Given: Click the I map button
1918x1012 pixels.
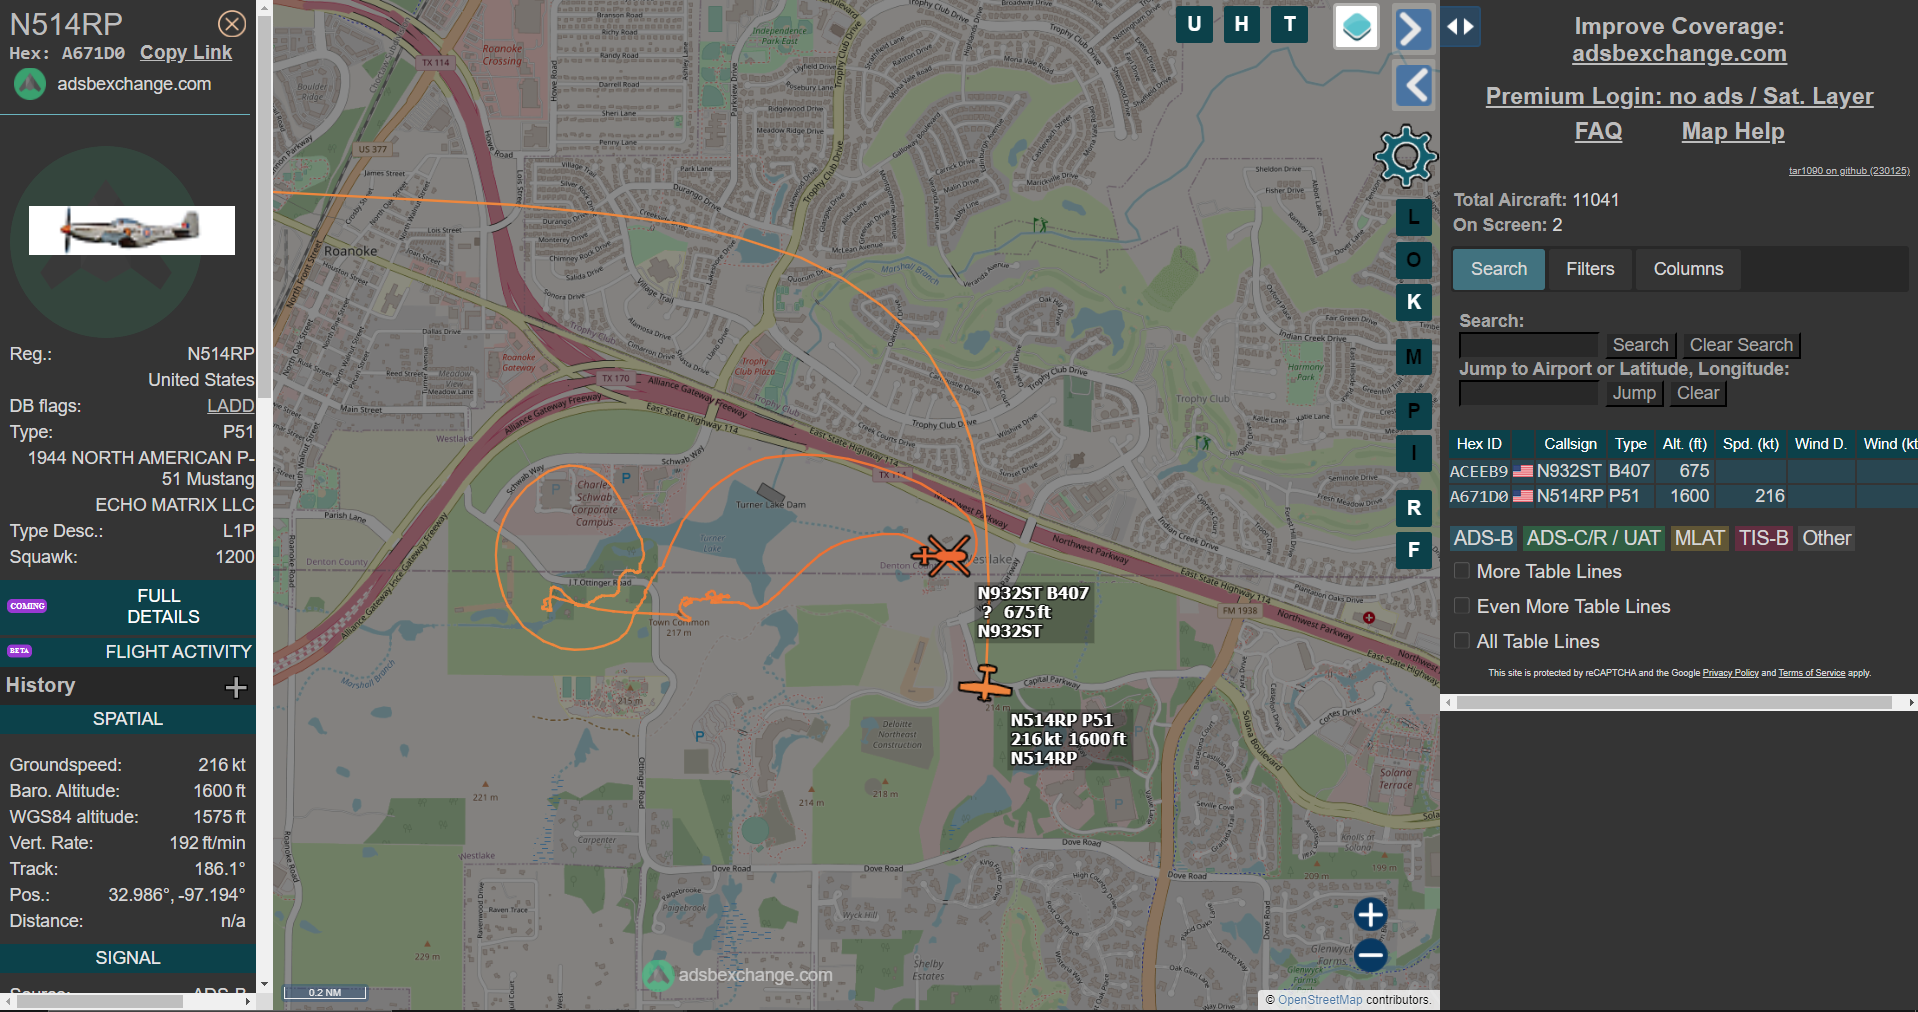Looking at the screenshot, I should (1414, 453).
